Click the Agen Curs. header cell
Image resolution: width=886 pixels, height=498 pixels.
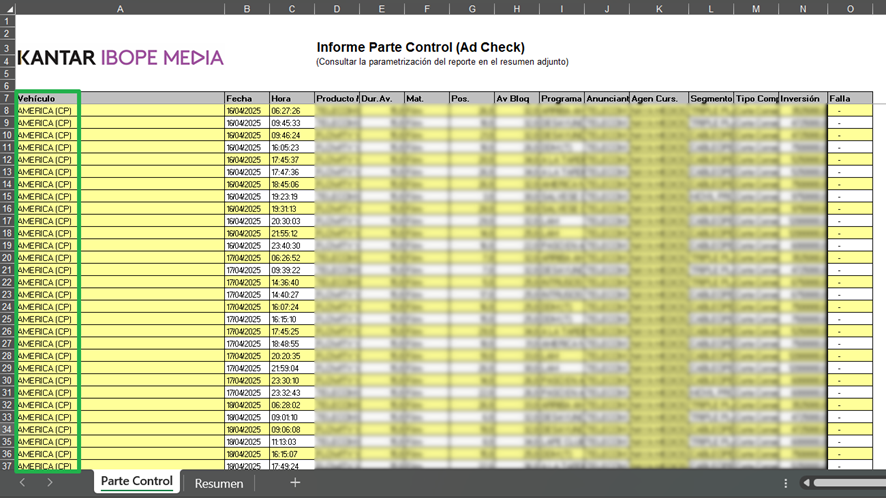[659, 98]
